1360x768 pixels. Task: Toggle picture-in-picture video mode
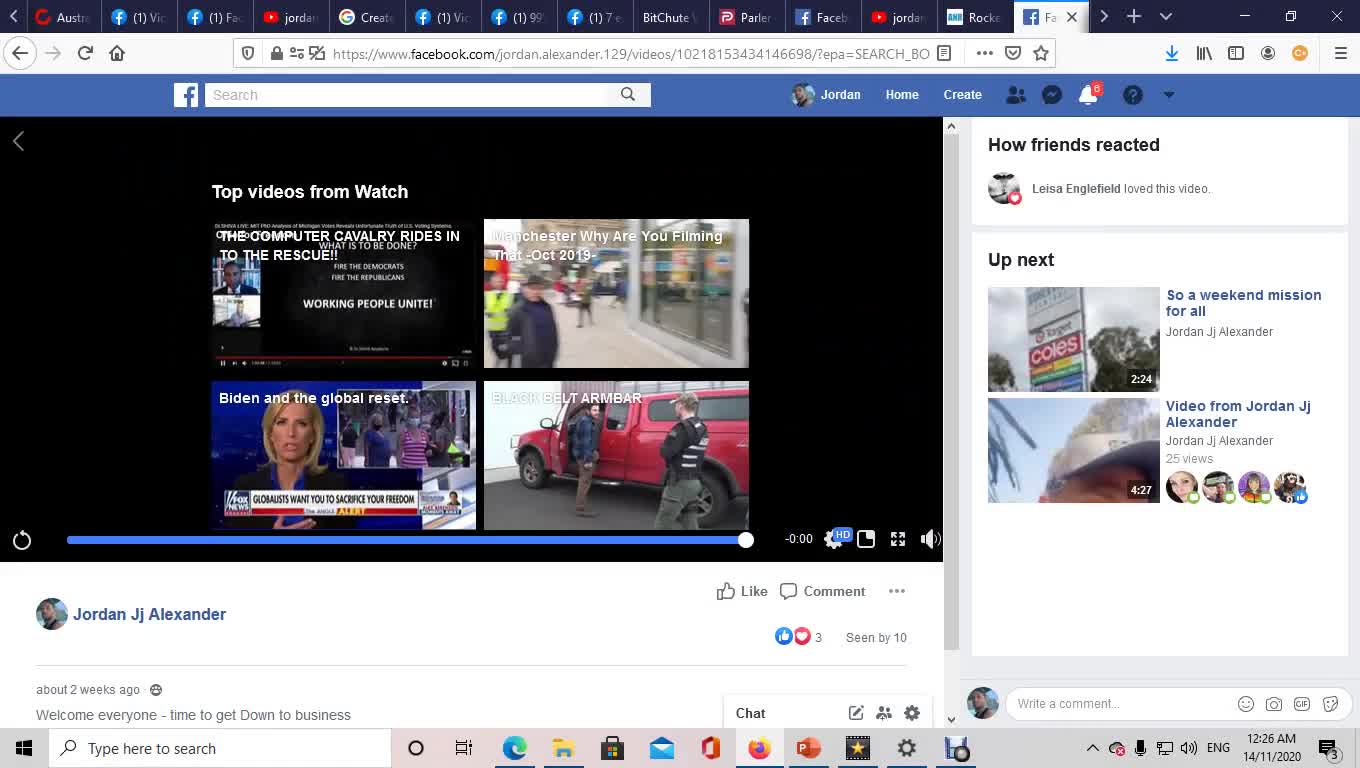866,539
